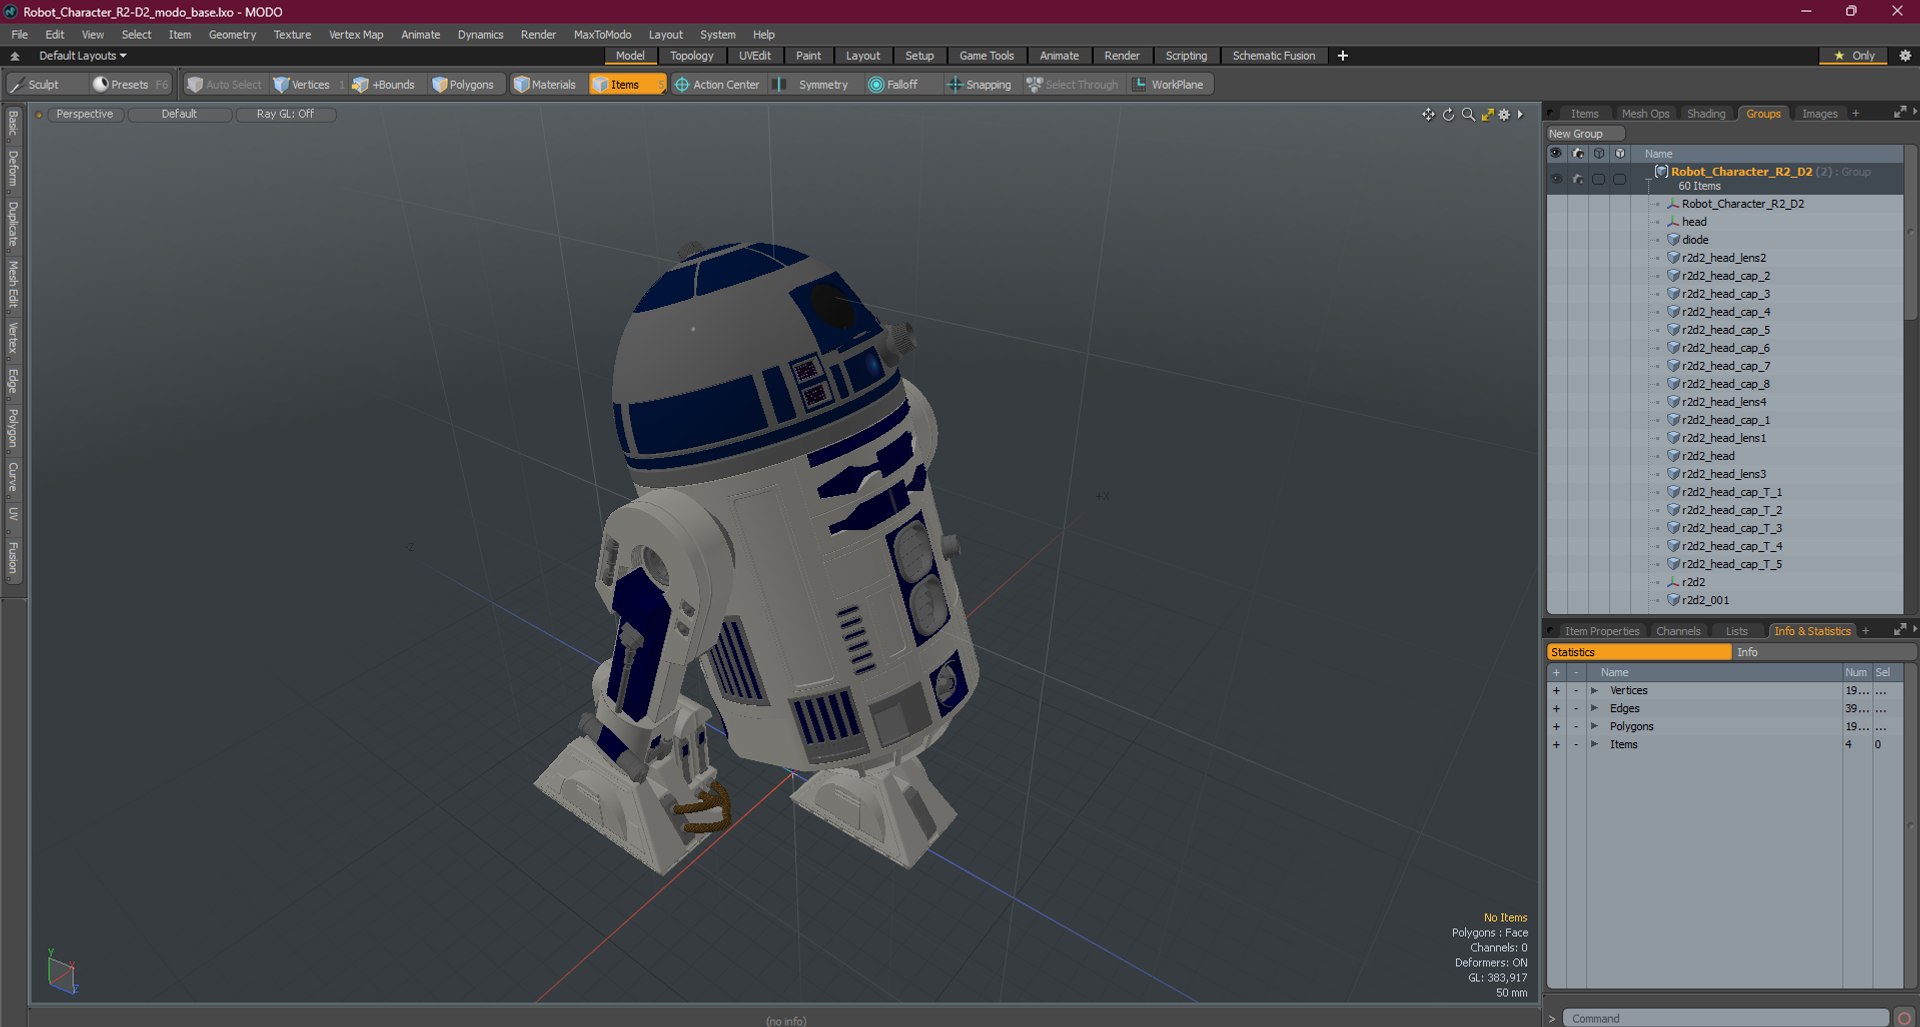
Task: Switch to the Shading panel tab
Action: (x=1706, y=114)
